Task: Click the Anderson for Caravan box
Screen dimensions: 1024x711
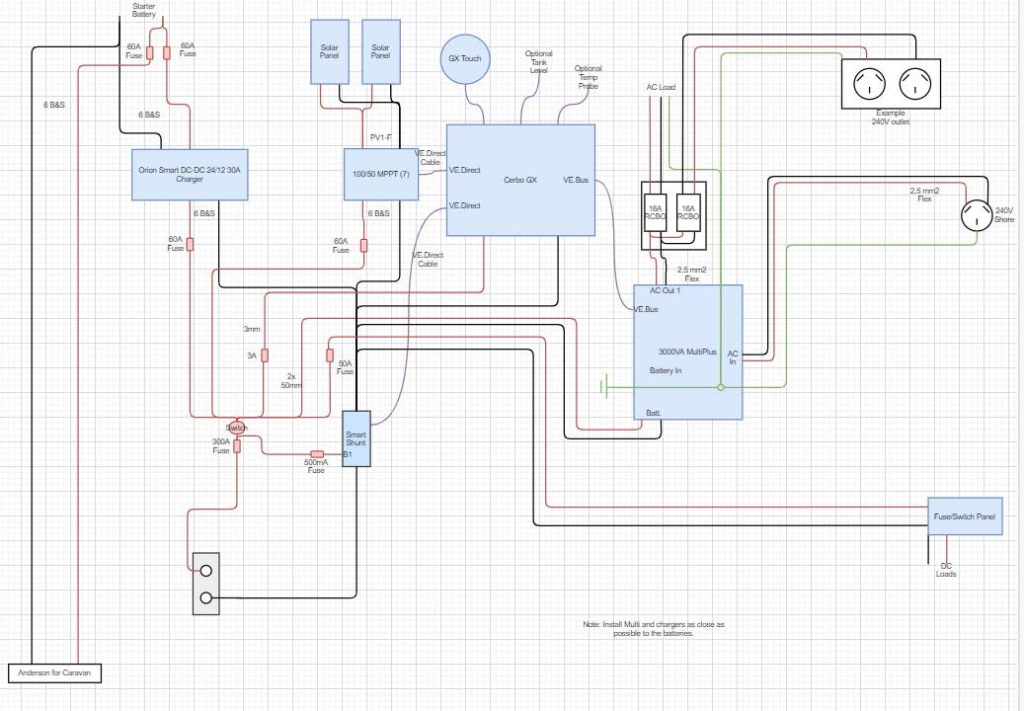Action: click(55, 673)
